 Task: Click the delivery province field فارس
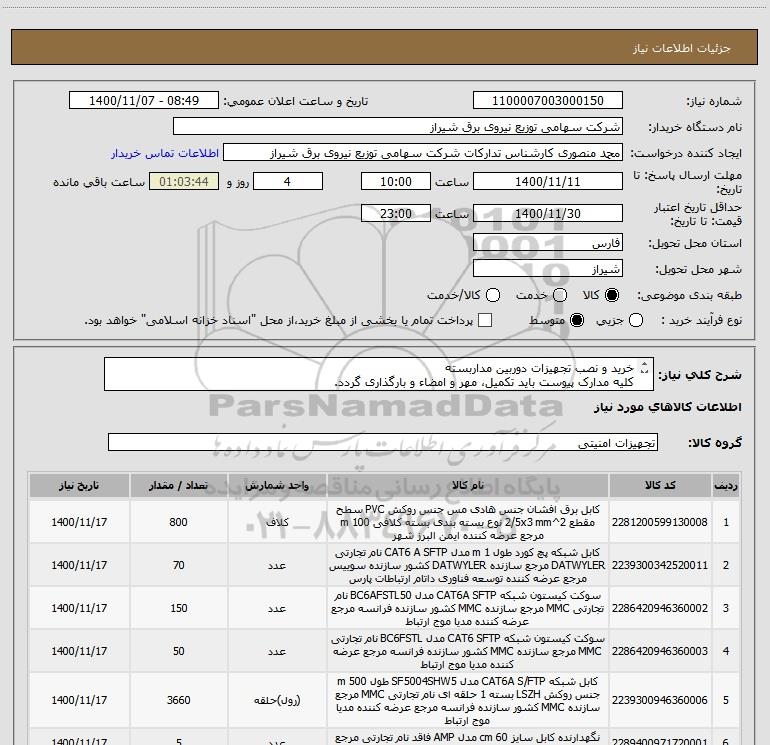point(548,243)
